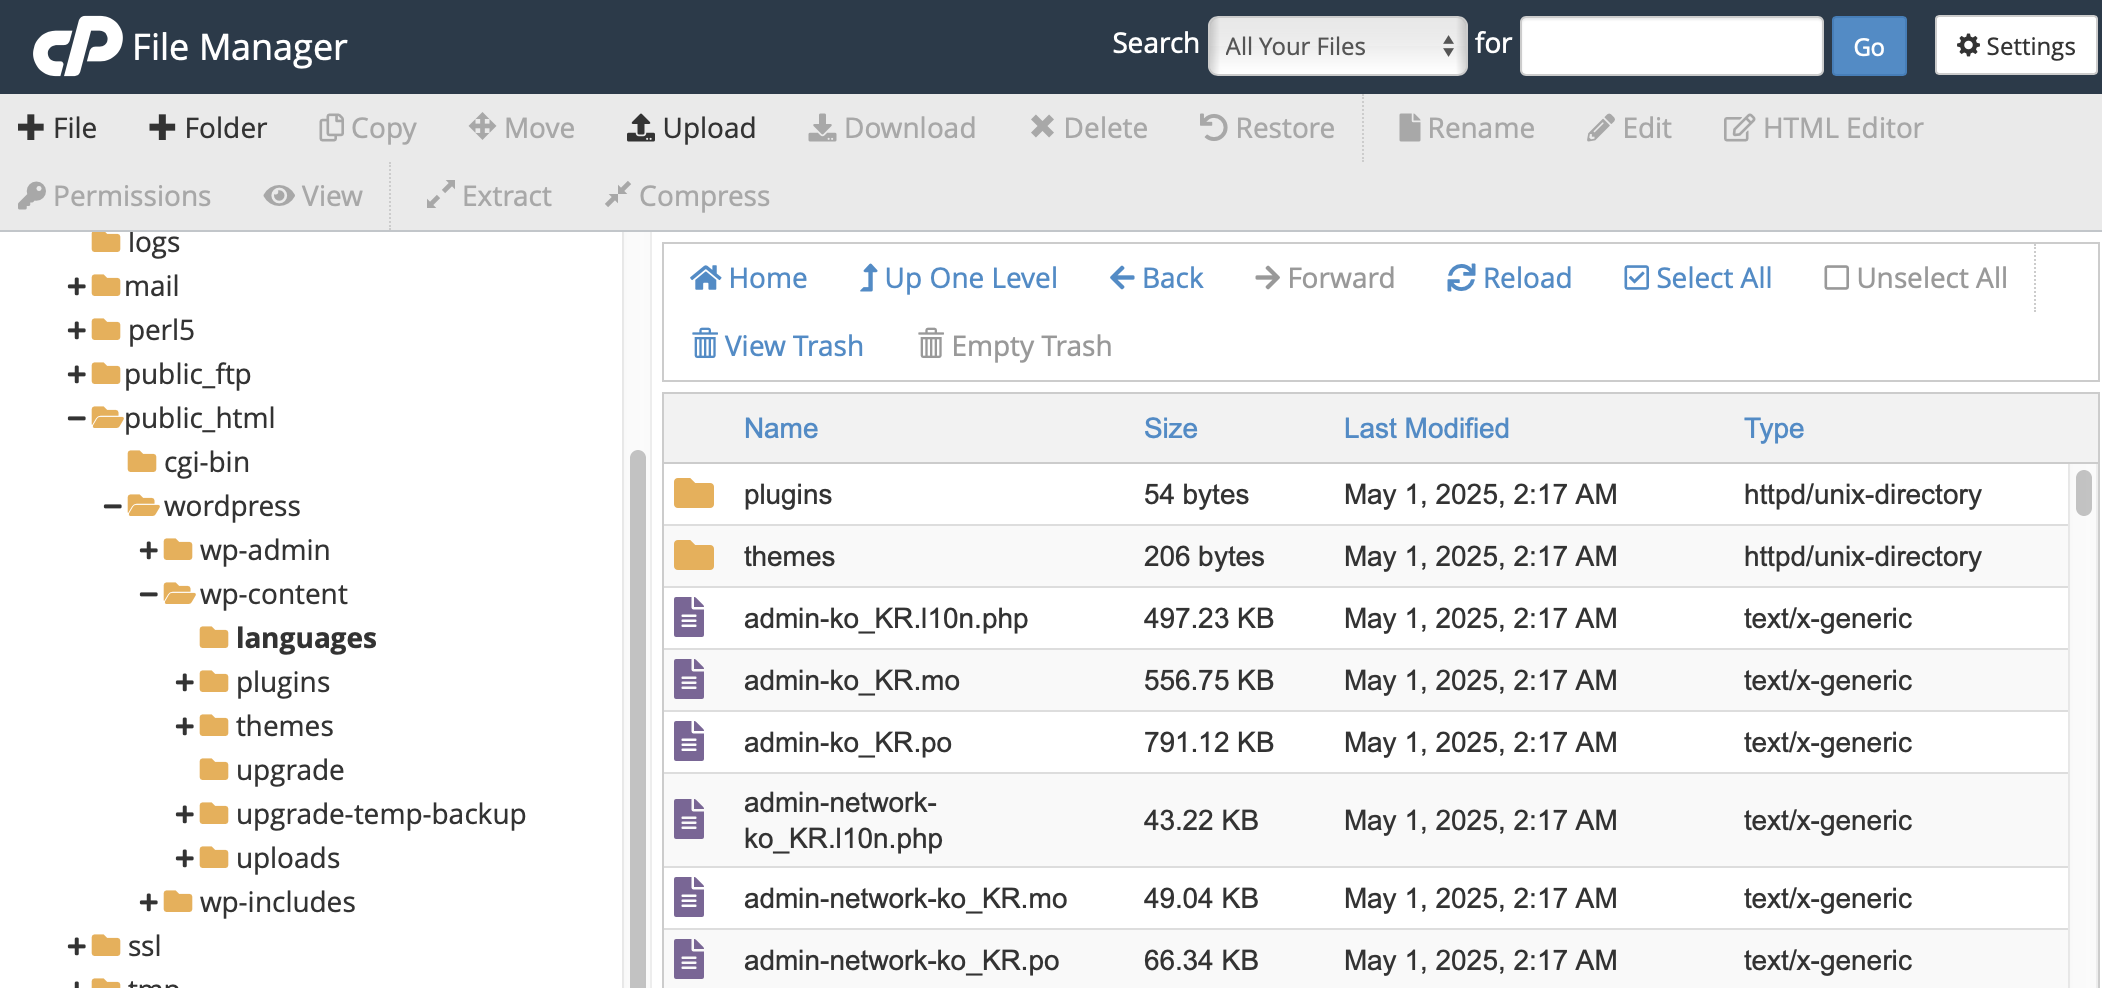The image size is (2102, 988).
Task: Select All files with the checkbox link
Action: [1697, 278]
